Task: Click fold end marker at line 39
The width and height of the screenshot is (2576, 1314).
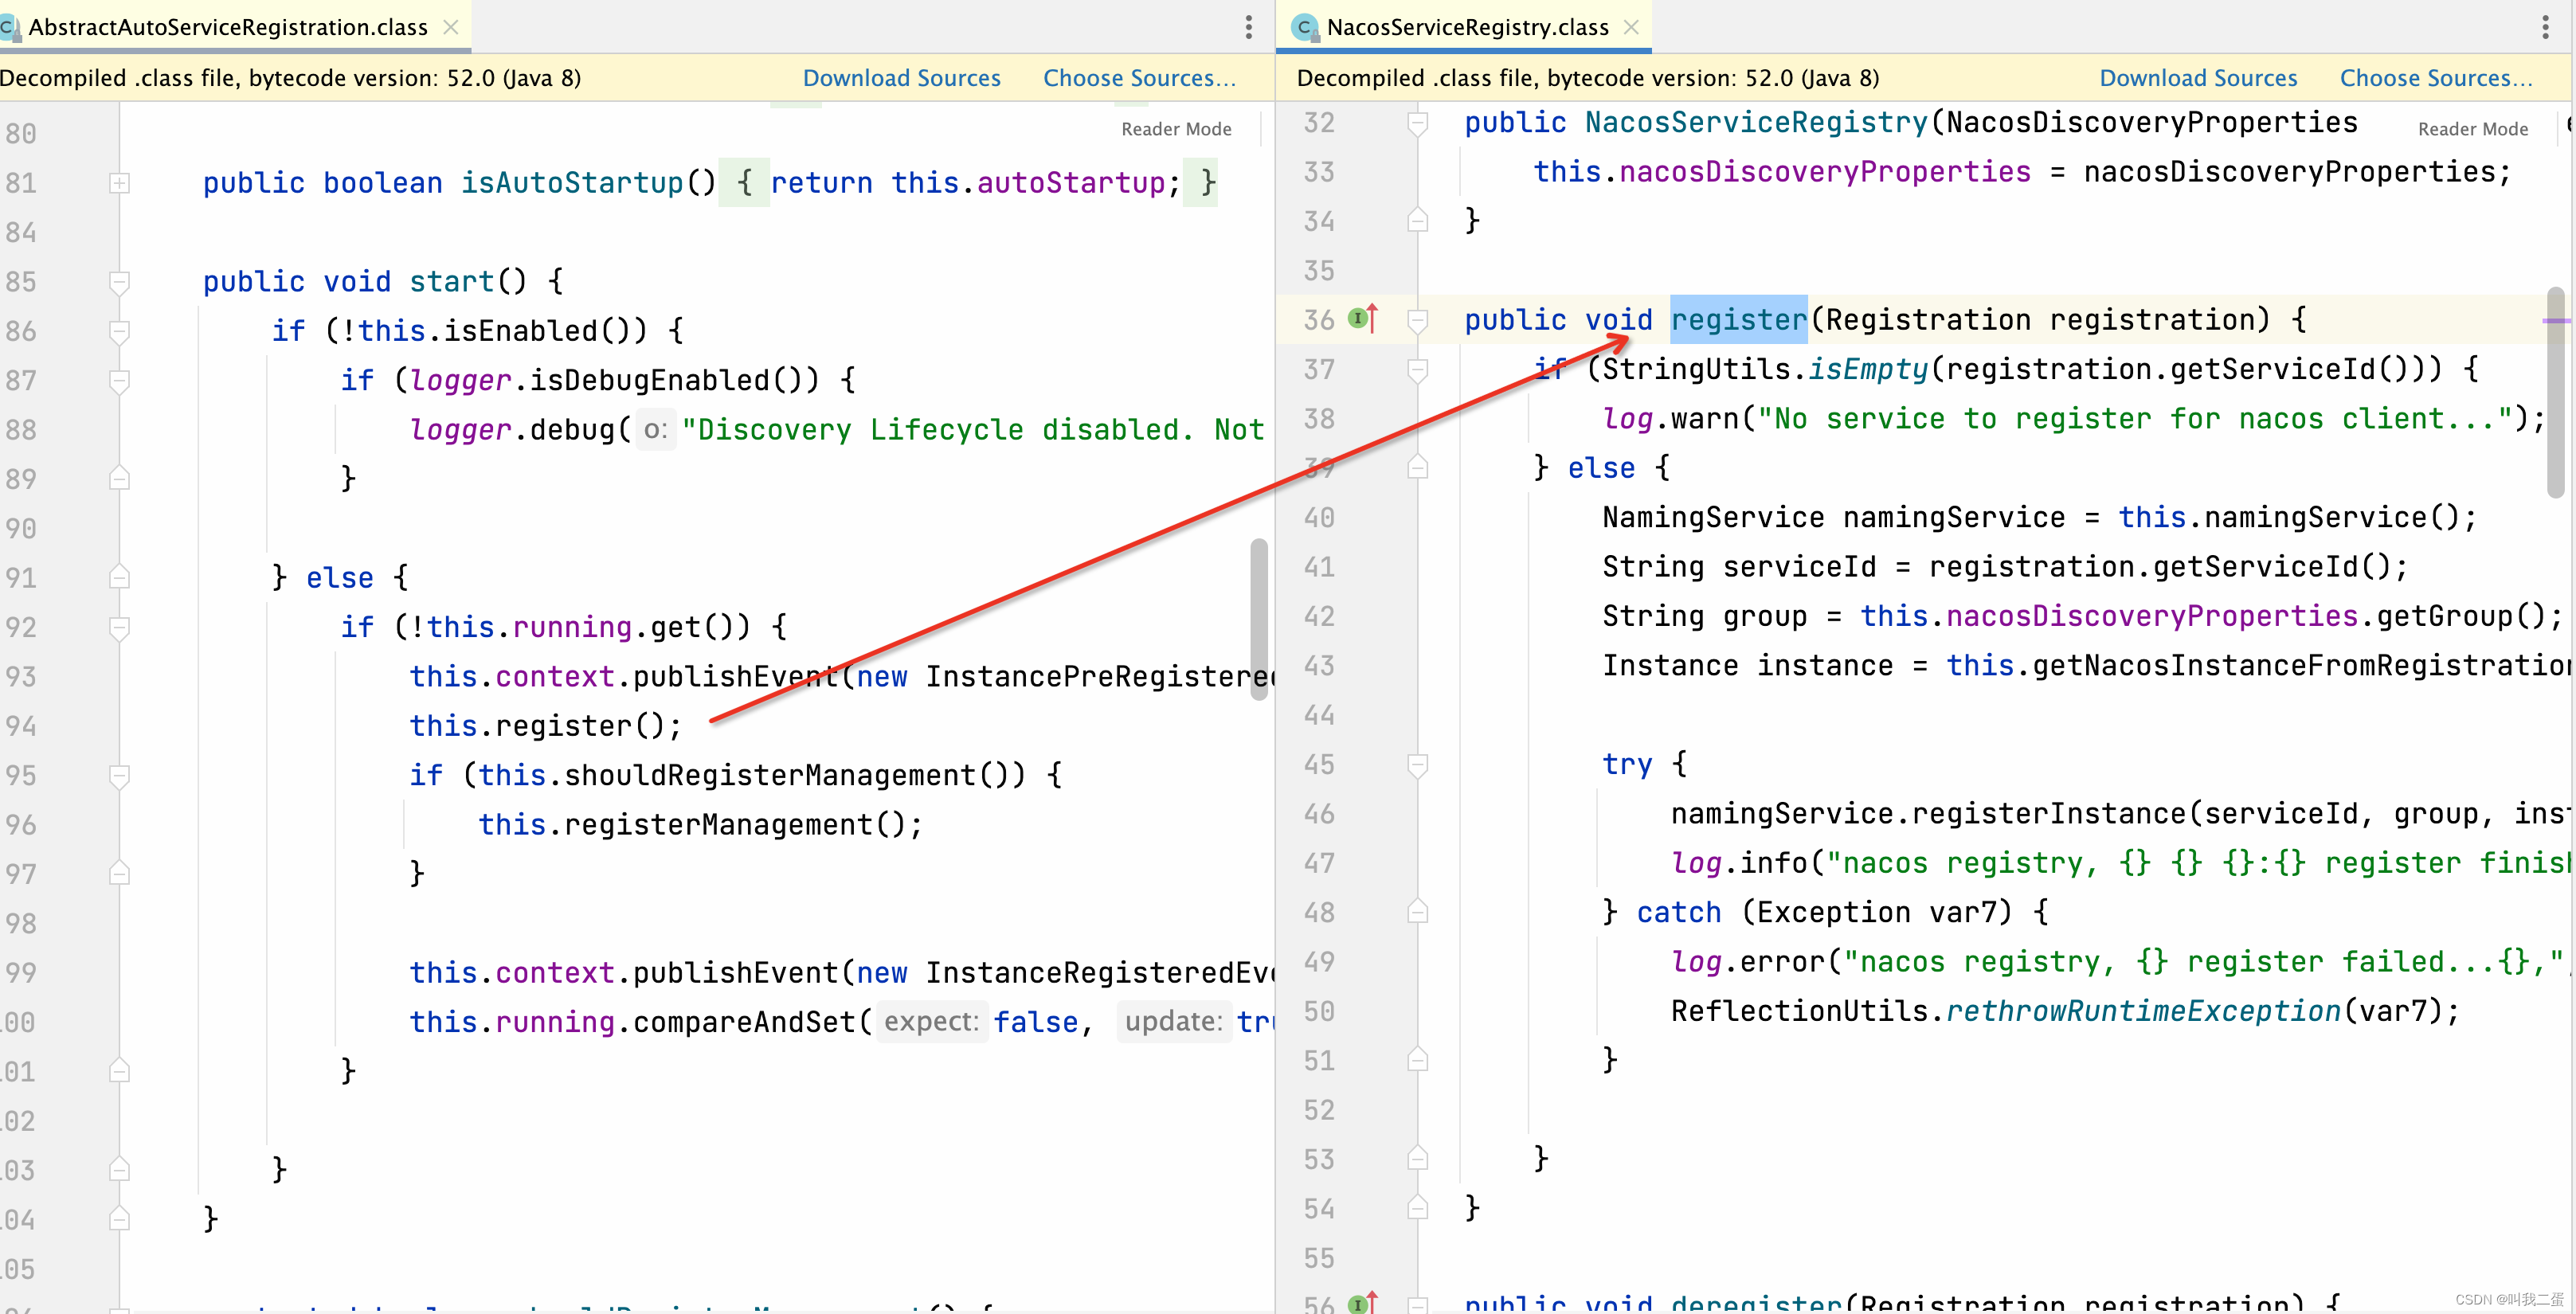Action: click(1417, 467)
